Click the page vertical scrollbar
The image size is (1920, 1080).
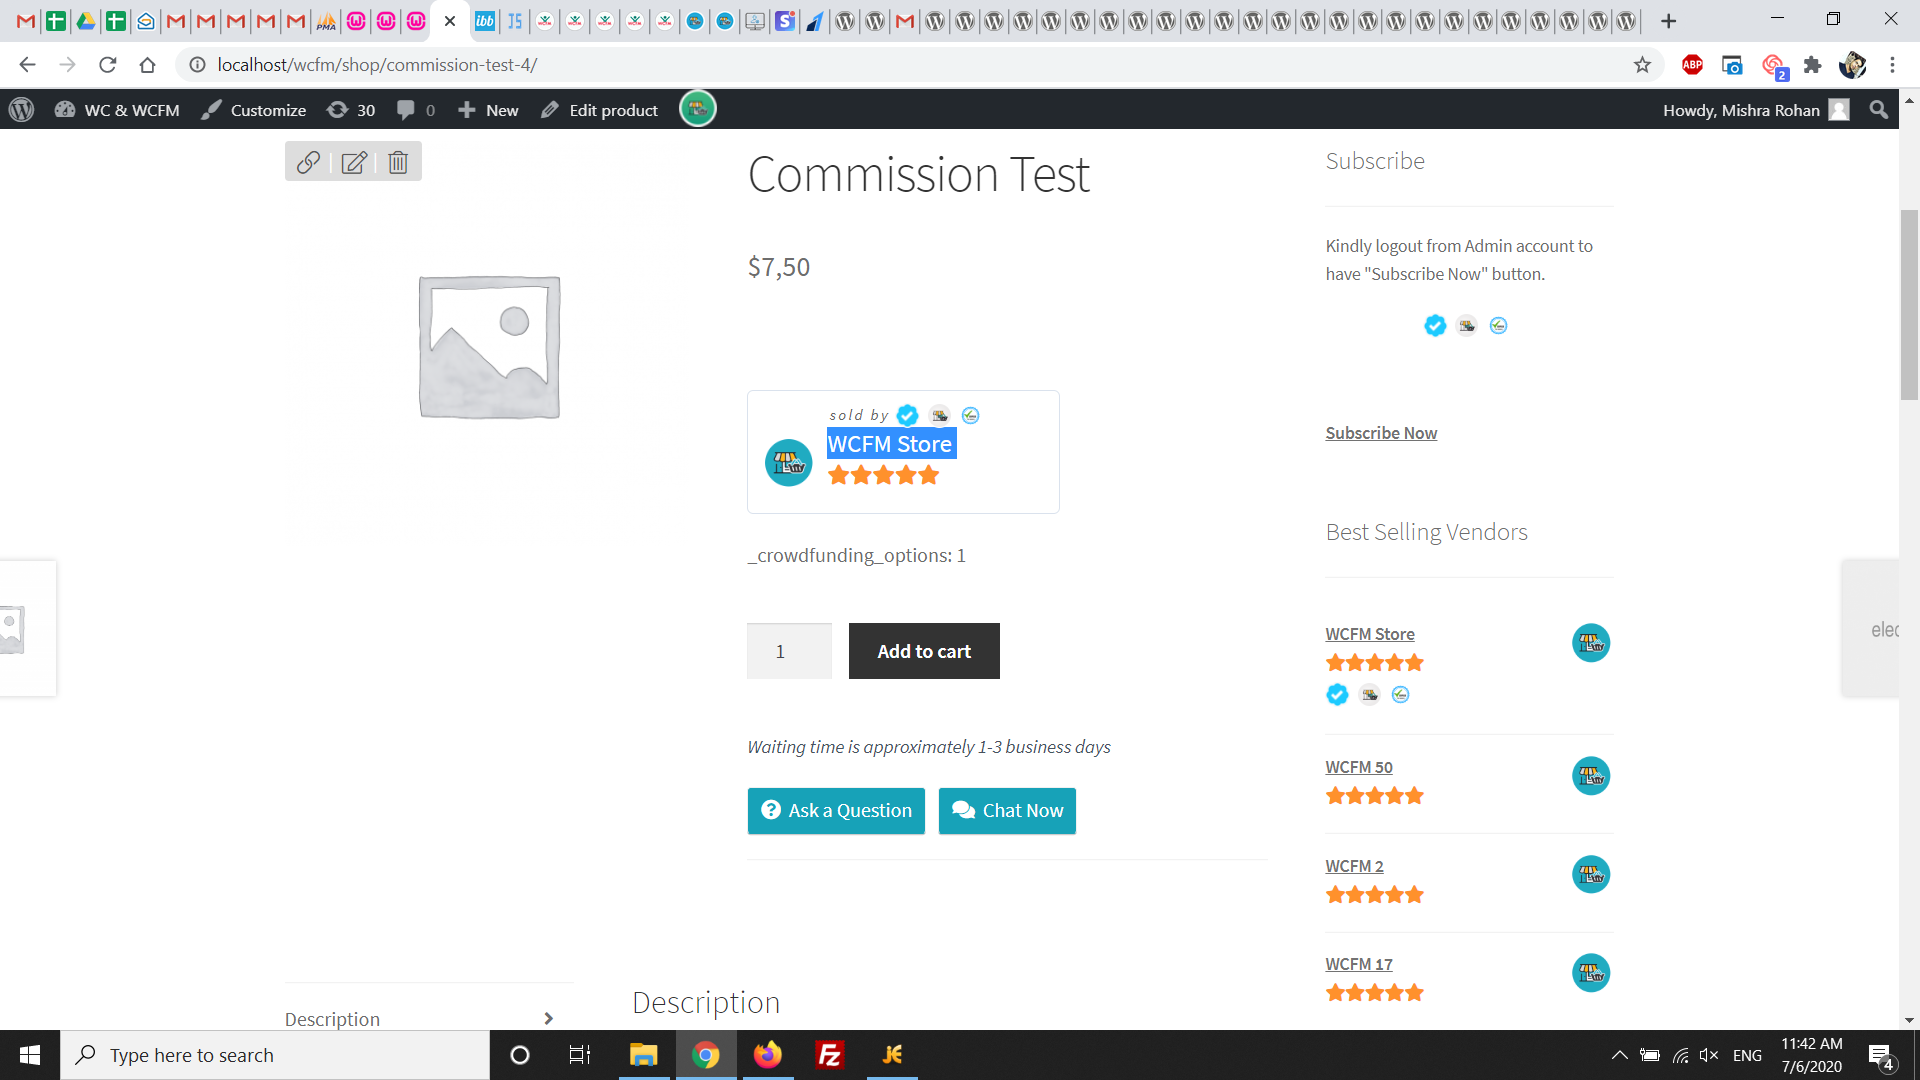[x=1909, y=305]
